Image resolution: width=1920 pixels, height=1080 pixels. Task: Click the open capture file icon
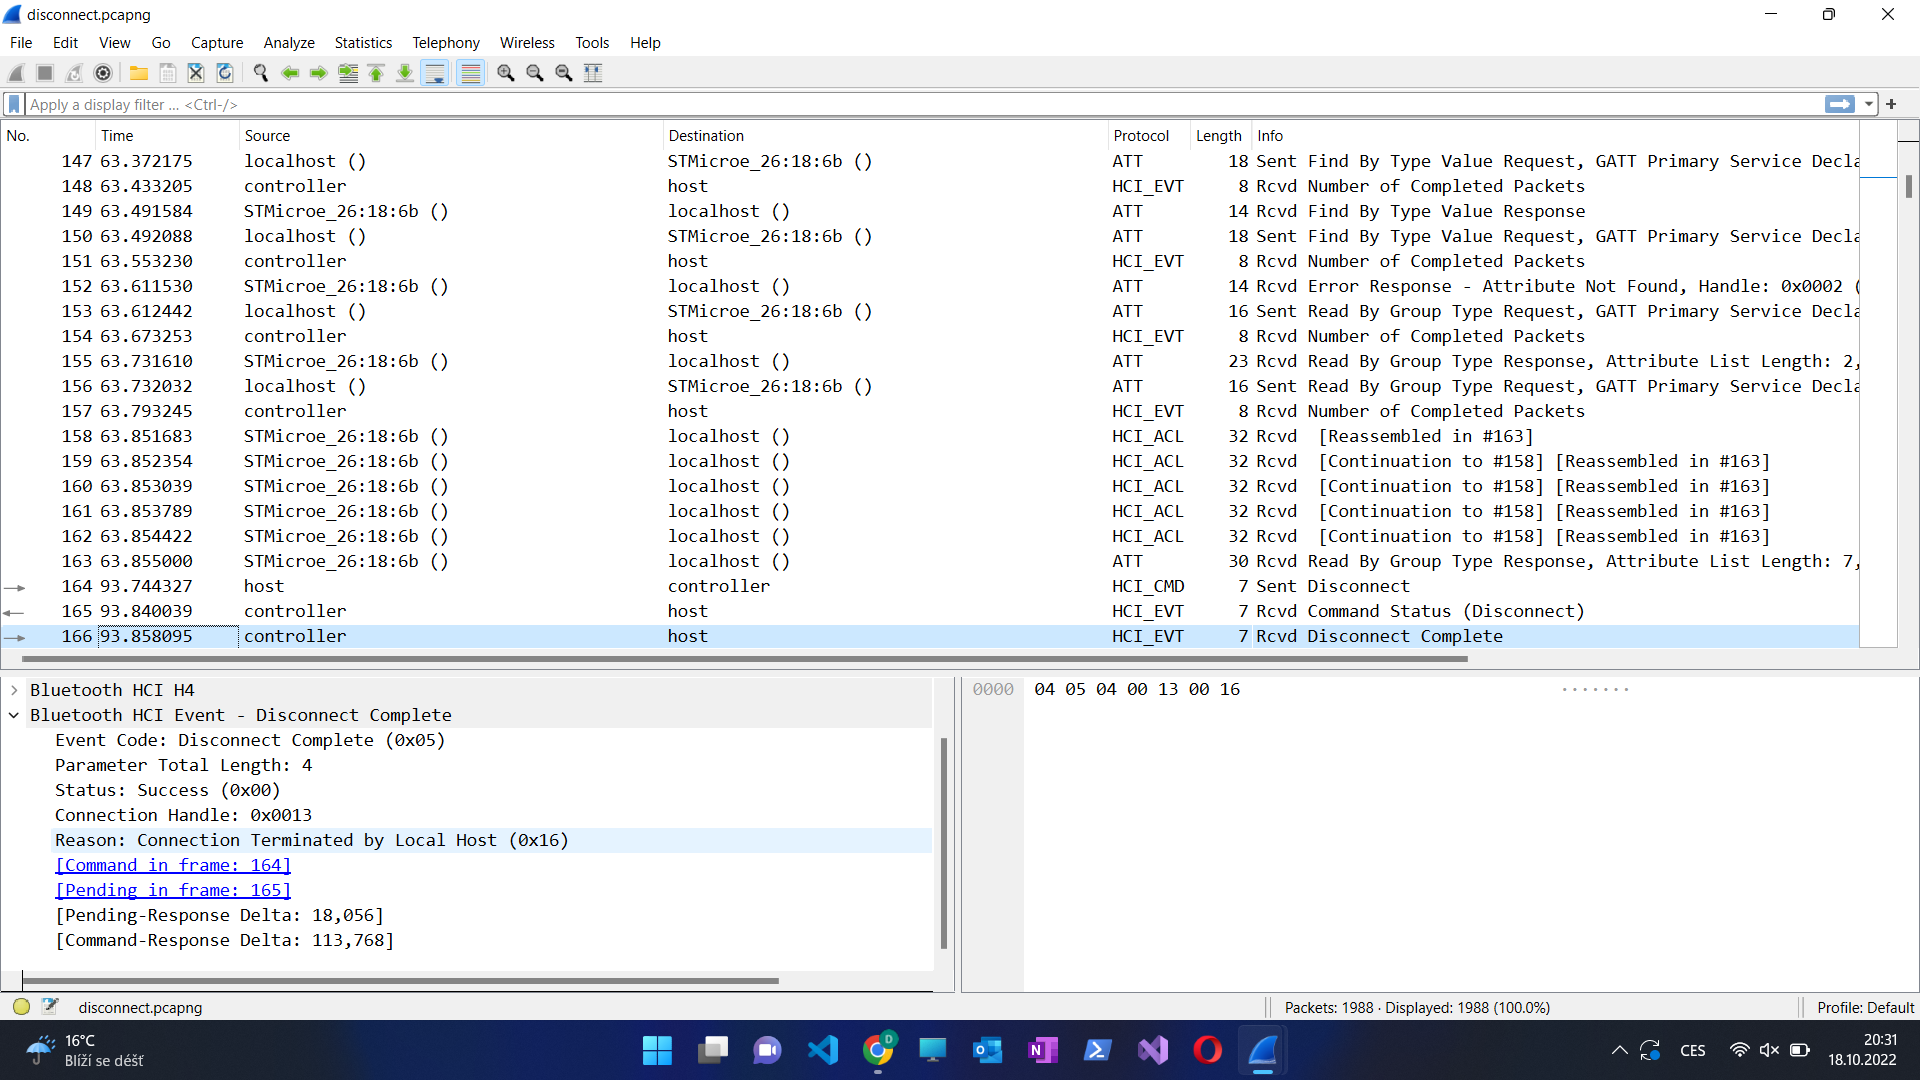(x=137, y=73)
